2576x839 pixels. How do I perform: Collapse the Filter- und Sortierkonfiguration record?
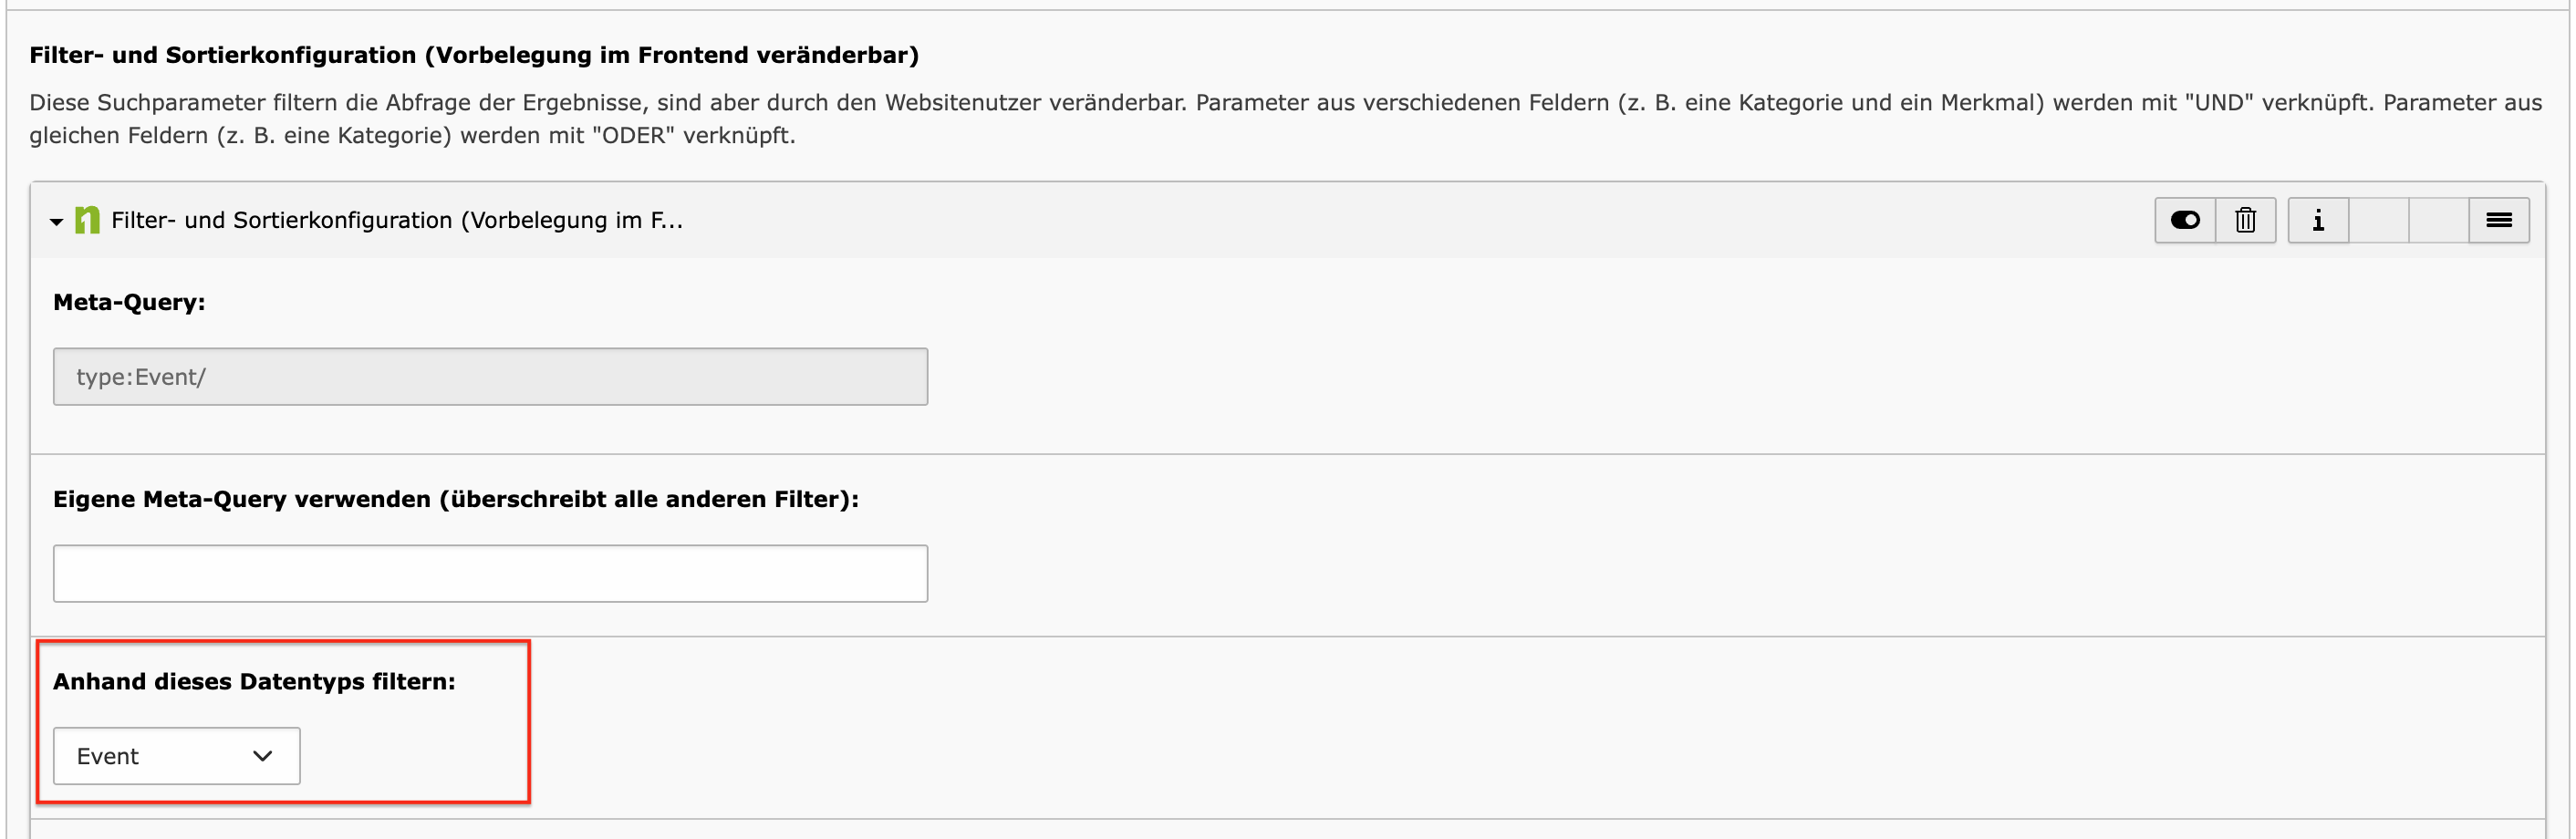(56, 221)
